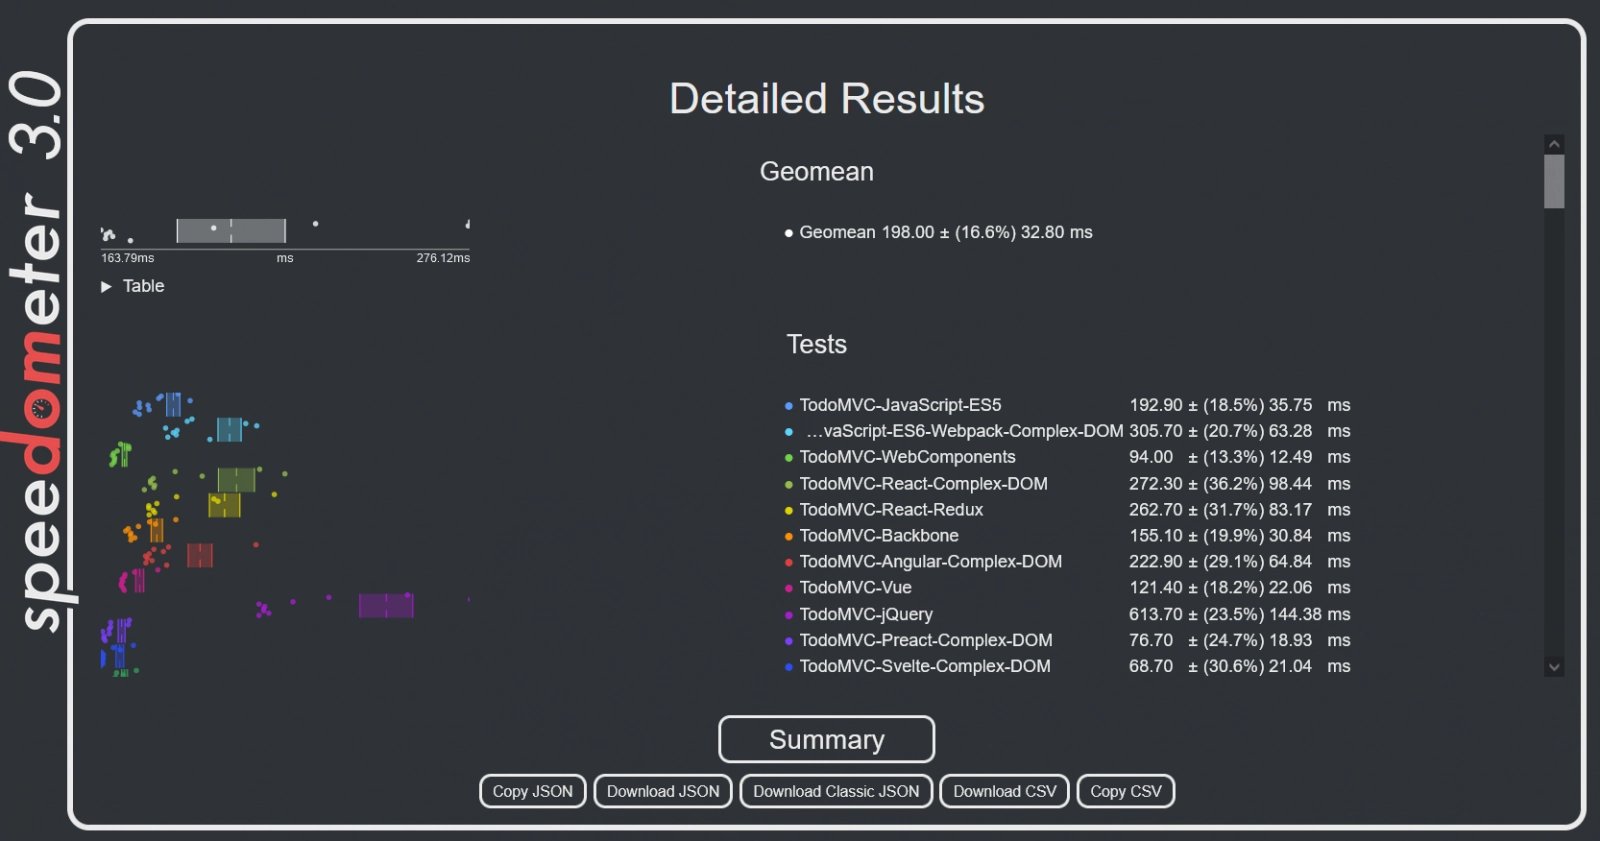Click the orange dot beside TodoMVC-Backbone
This screenshot has height=841, width=1600.
pos(789,536)
